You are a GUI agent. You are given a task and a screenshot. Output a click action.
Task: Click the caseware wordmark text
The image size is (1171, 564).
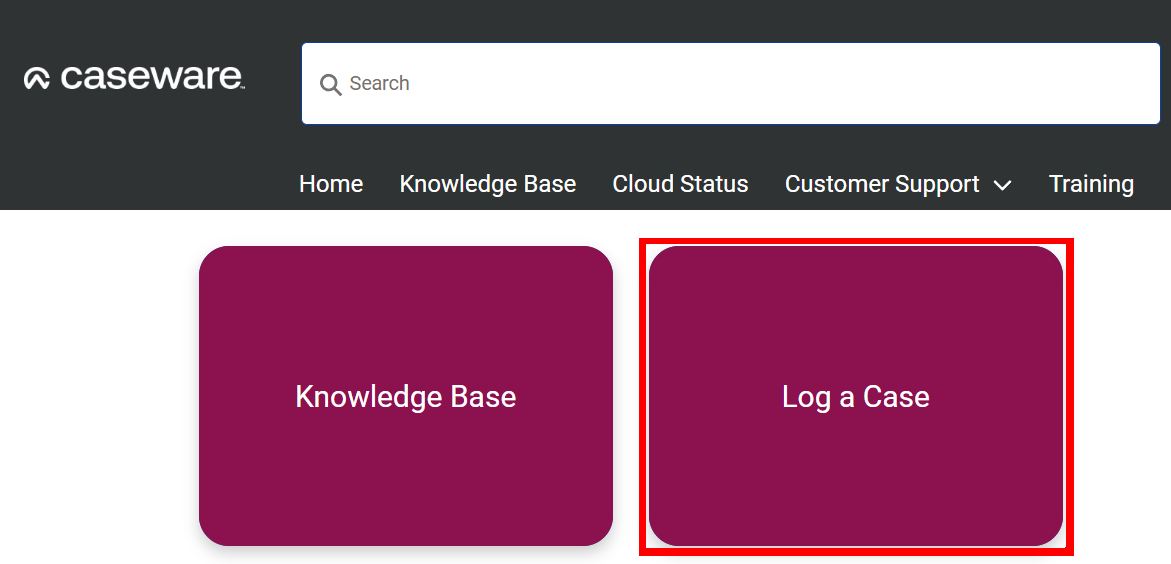pyautogui.click(x=152, y=77)
